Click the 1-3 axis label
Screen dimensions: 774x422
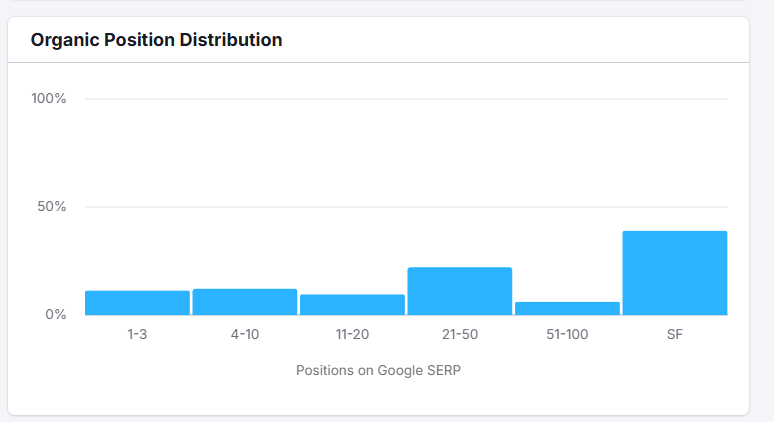[x=137, y=335]
